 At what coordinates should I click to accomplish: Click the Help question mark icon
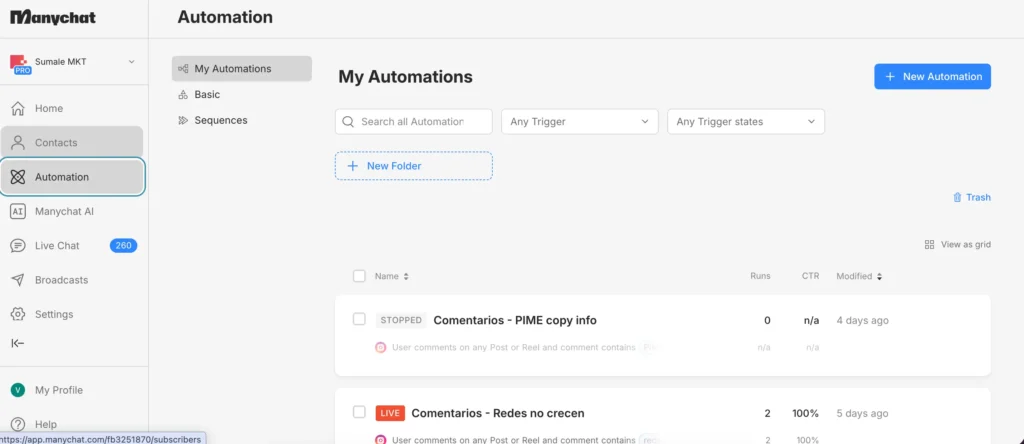coord(18,424)
